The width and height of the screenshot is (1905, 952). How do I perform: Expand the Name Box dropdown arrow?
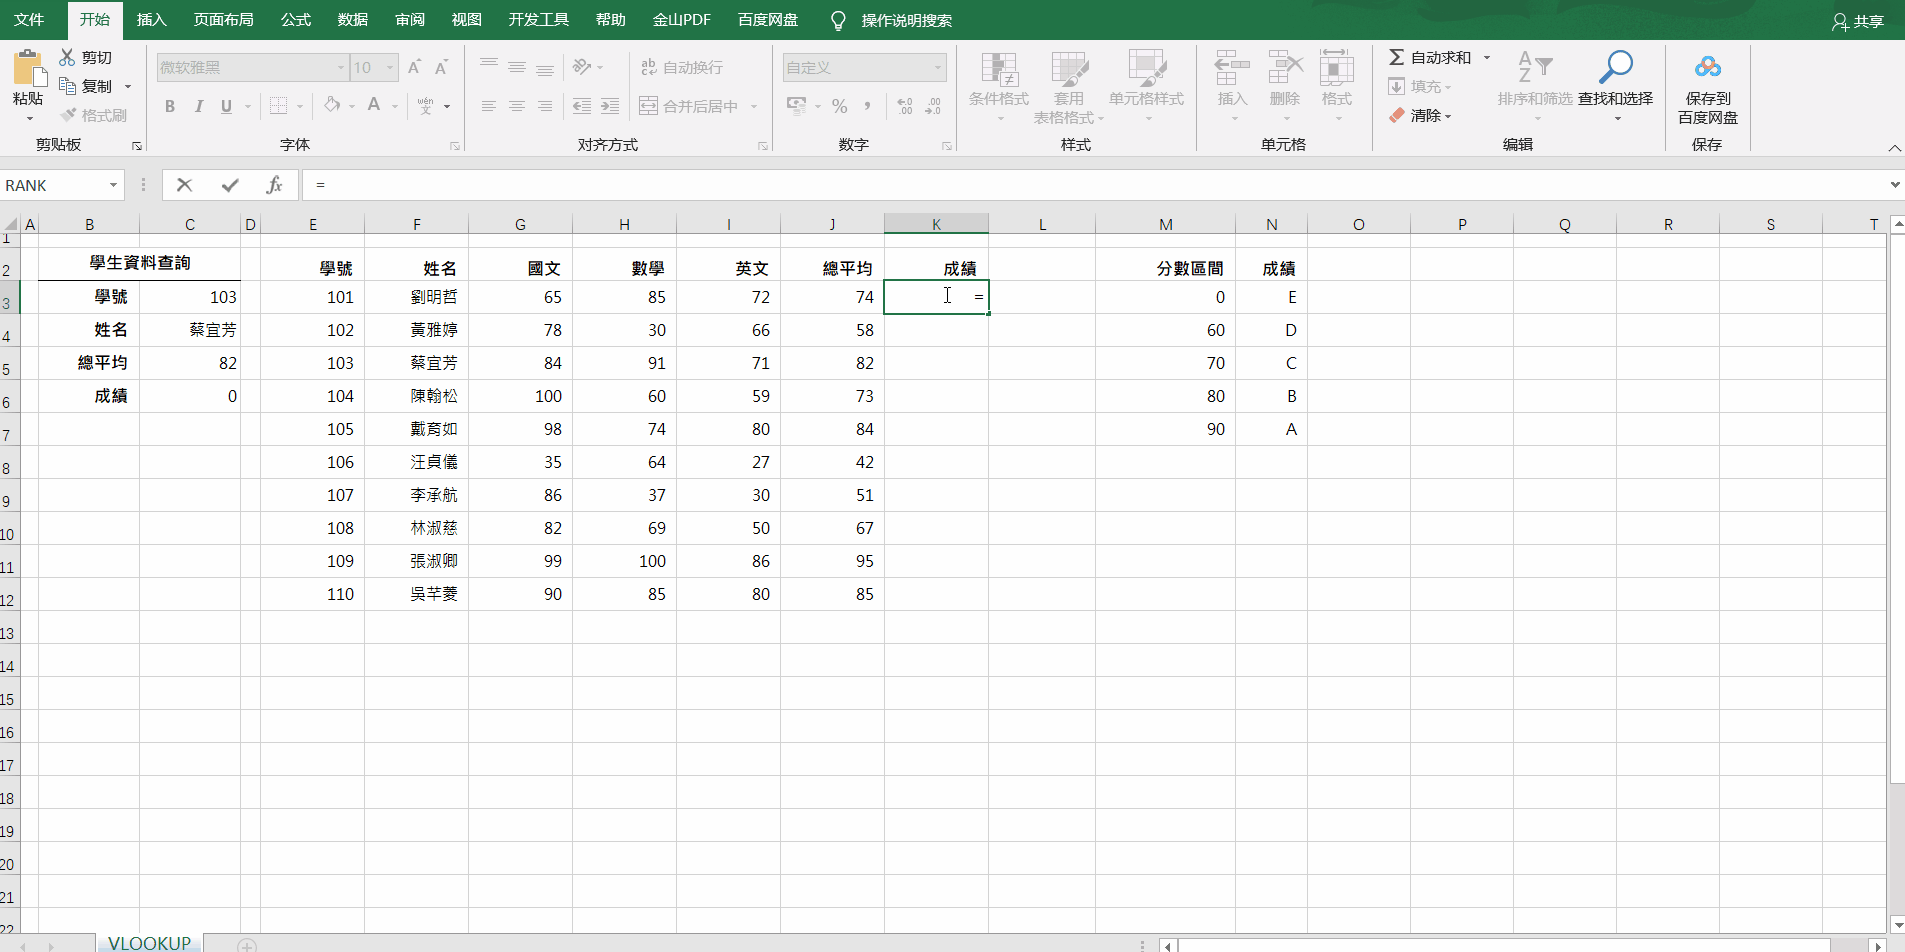pos(113,185)
